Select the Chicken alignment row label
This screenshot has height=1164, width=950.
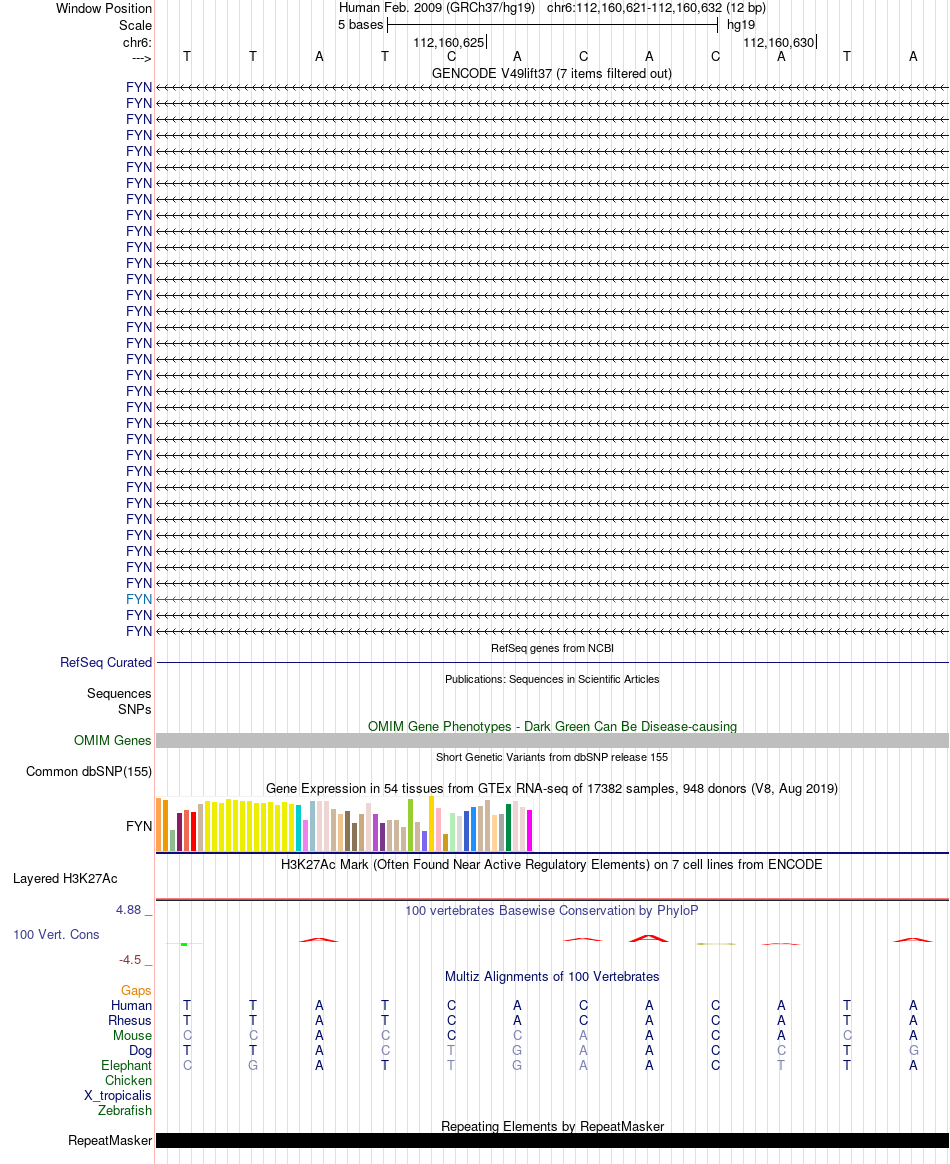pos(128,1080)
